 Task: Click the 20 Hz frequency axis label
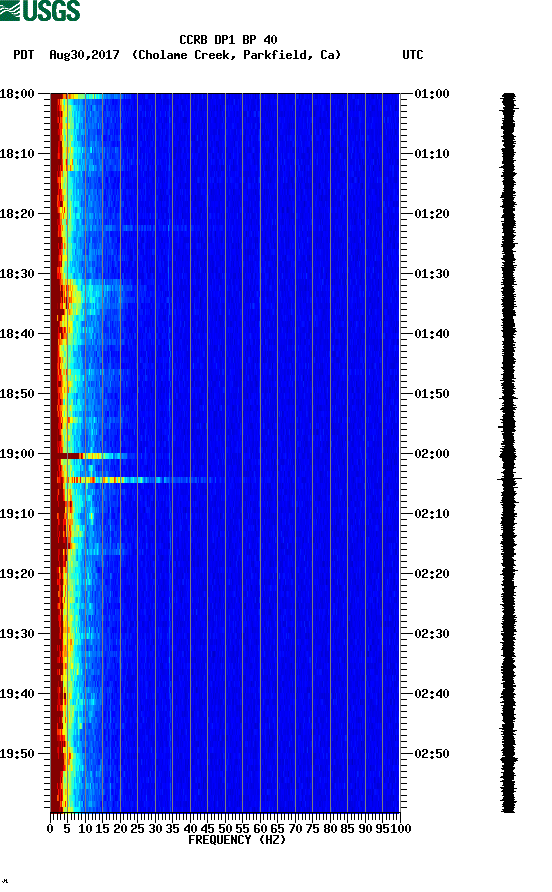(x=120, y=829)
